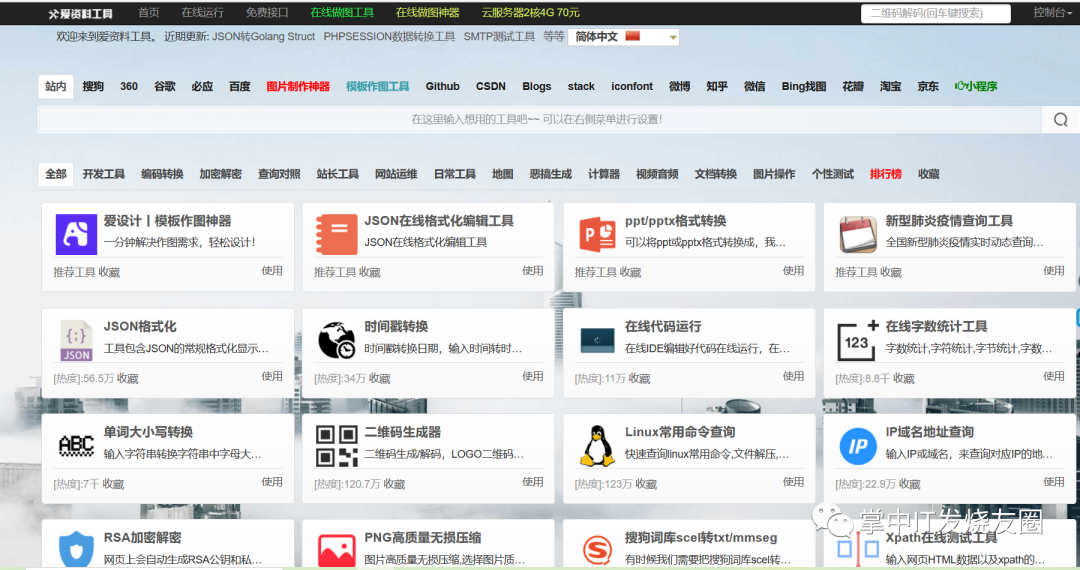The height and width of the screenshot is (570, 1080).
Task: Open the 在线字数统计工具 title
Action: [936, 326]
